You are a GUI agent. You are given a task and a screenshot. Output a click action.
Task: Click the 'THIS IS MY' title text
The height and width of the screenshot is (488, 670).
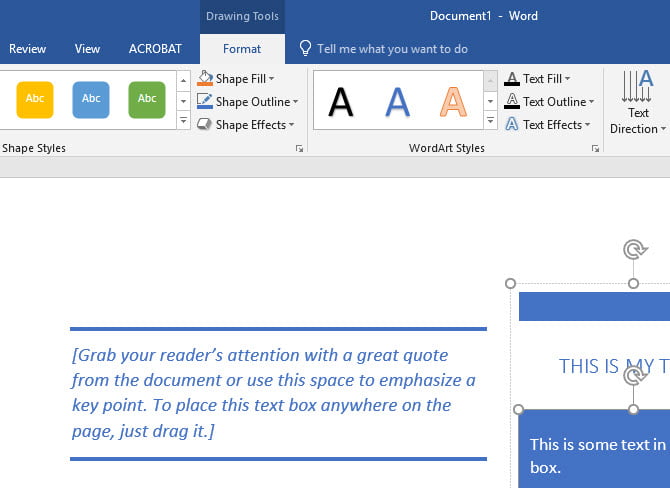pyautogui.click(x=607, y=366)
